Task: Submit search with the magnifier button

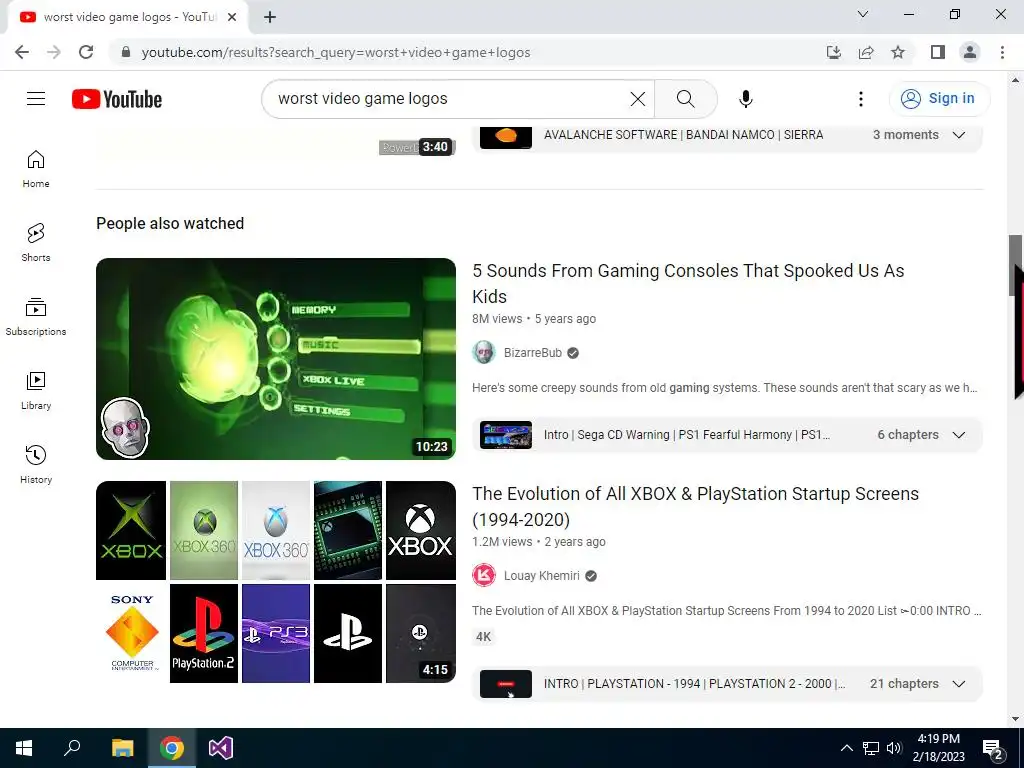Action: click(686, 99)
